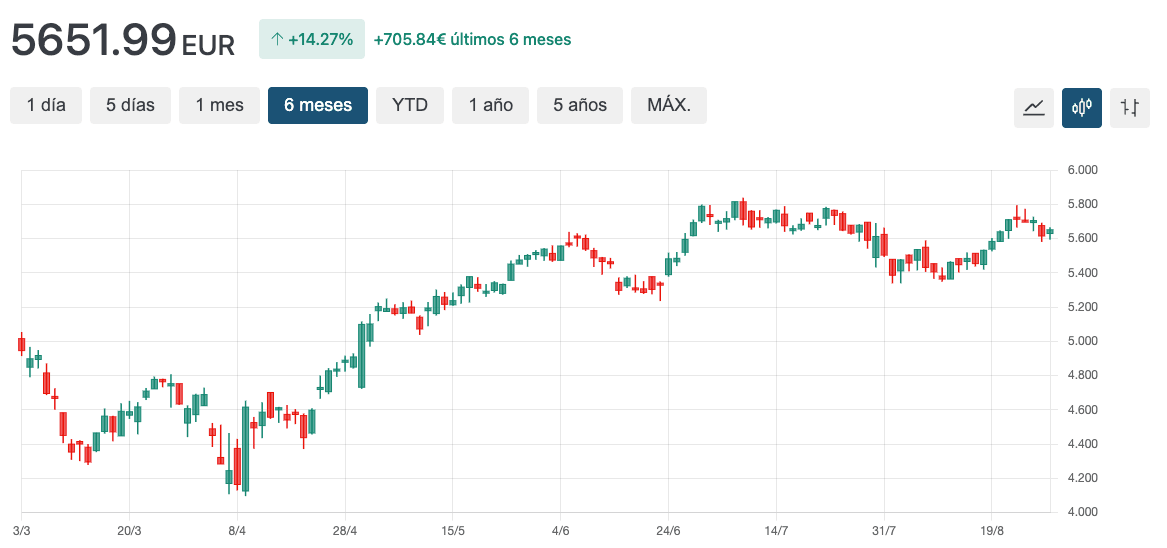
Task: Click the 6.000 price axis label
Action: tap(1083, 170)
